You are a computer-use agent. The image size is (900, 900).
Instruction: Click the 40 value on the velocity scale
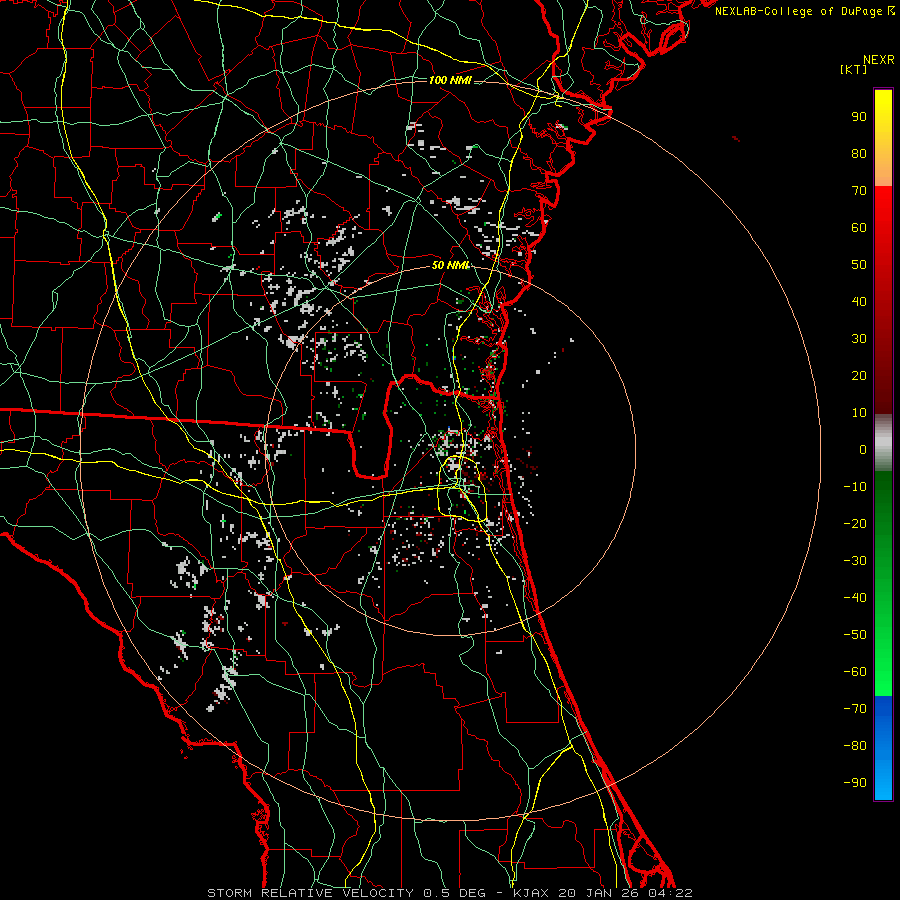pyautogui.click(x=859, y=302)
